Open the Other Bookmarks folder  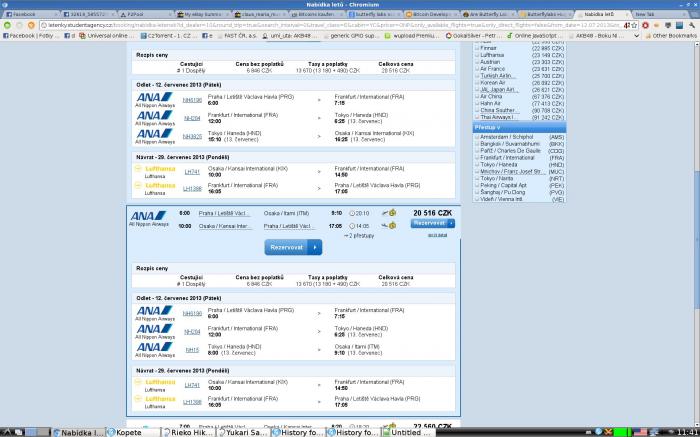671,36
